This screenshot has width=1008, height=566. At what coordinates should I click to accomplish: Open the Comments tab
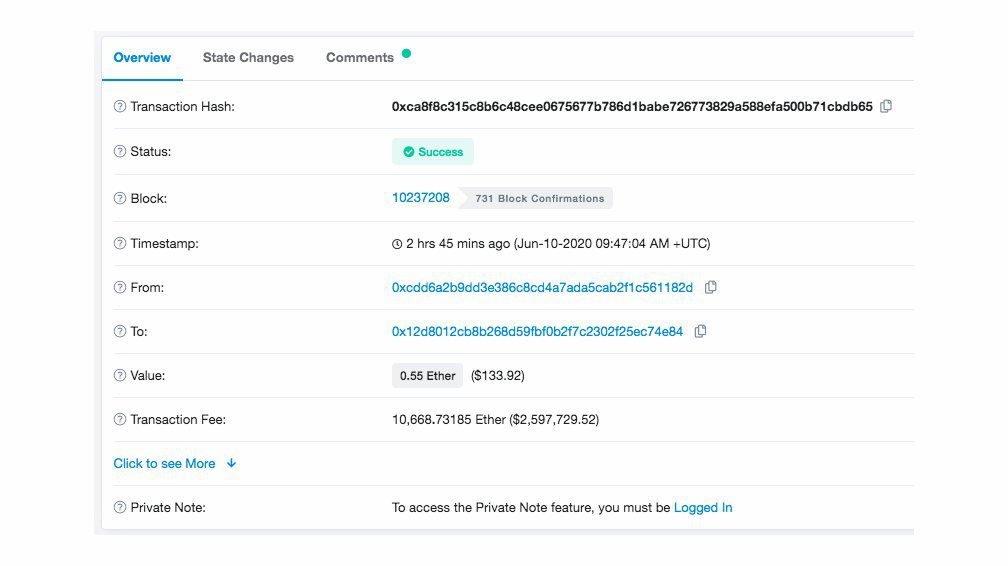[x=359, y=58]
